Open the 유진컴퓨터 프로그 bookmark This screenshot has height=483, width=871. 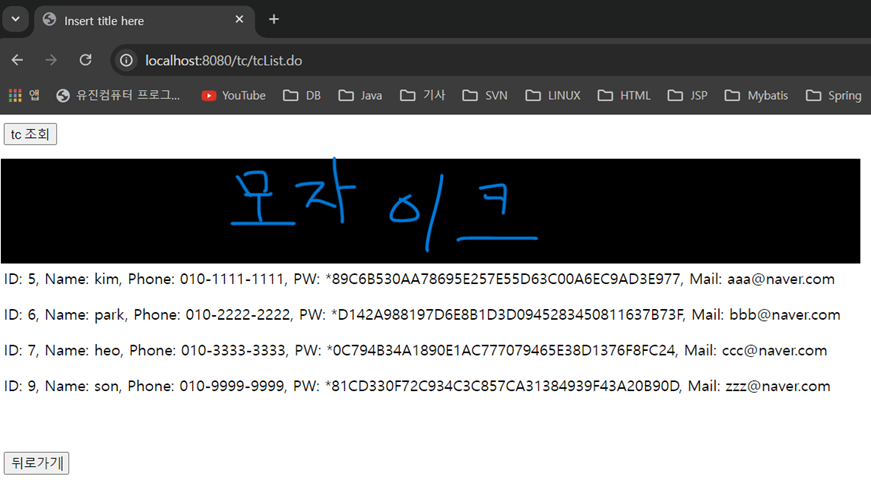pos(119,96)
